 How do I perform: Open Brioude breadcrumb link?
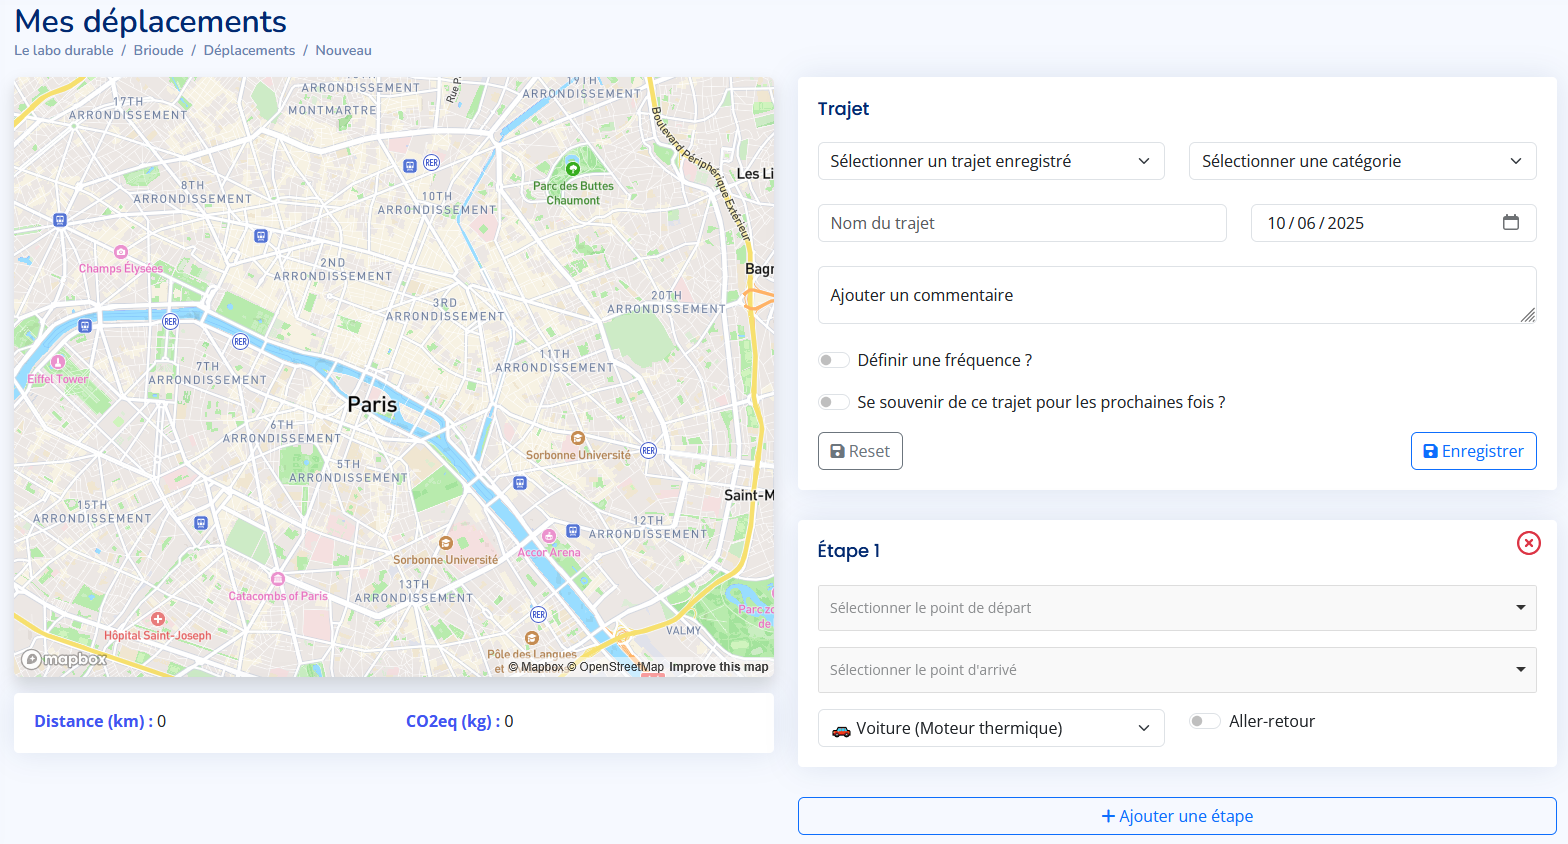click(158, 50)
